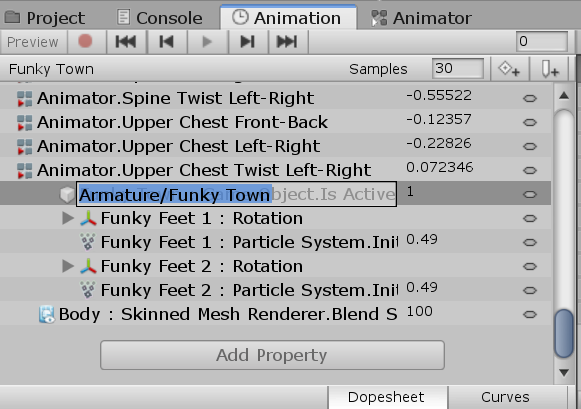Screen dimensions: 581x409
Task: Click the Add Event marker icon
Action: [550, 69]
